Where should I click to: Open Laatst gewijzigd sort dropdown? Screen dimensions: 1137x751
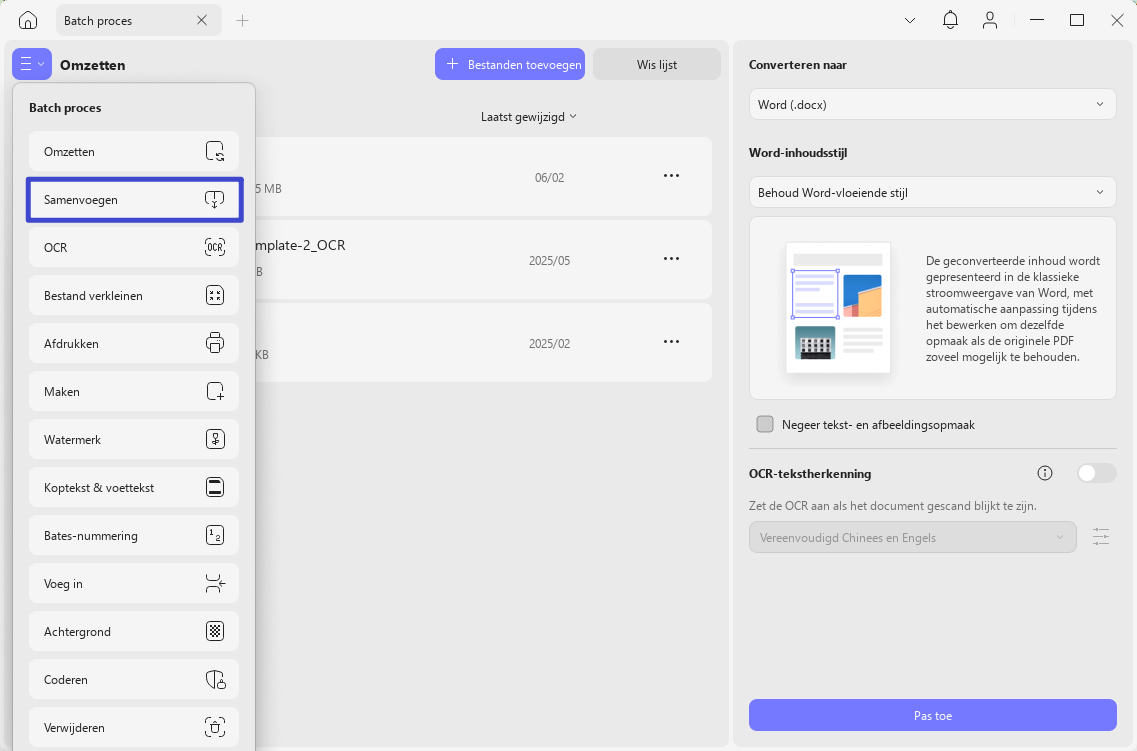pos(529,117)
